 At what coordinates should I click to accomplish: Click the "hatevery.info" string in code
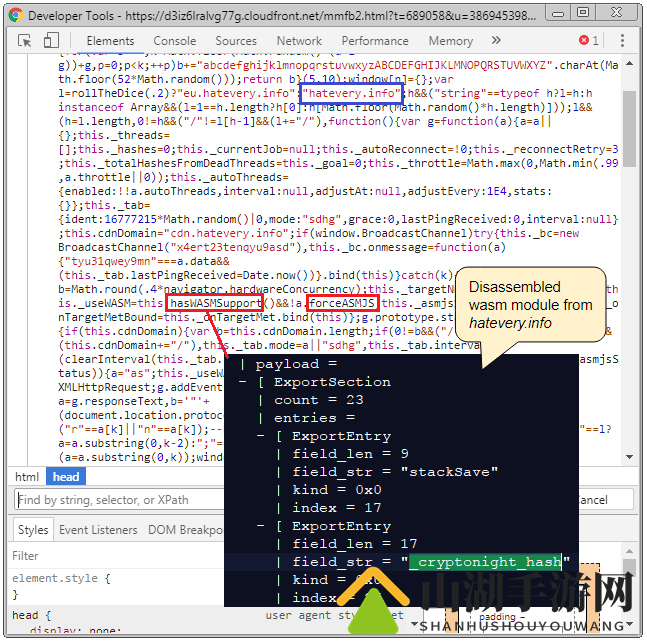(x=351, y=93)
